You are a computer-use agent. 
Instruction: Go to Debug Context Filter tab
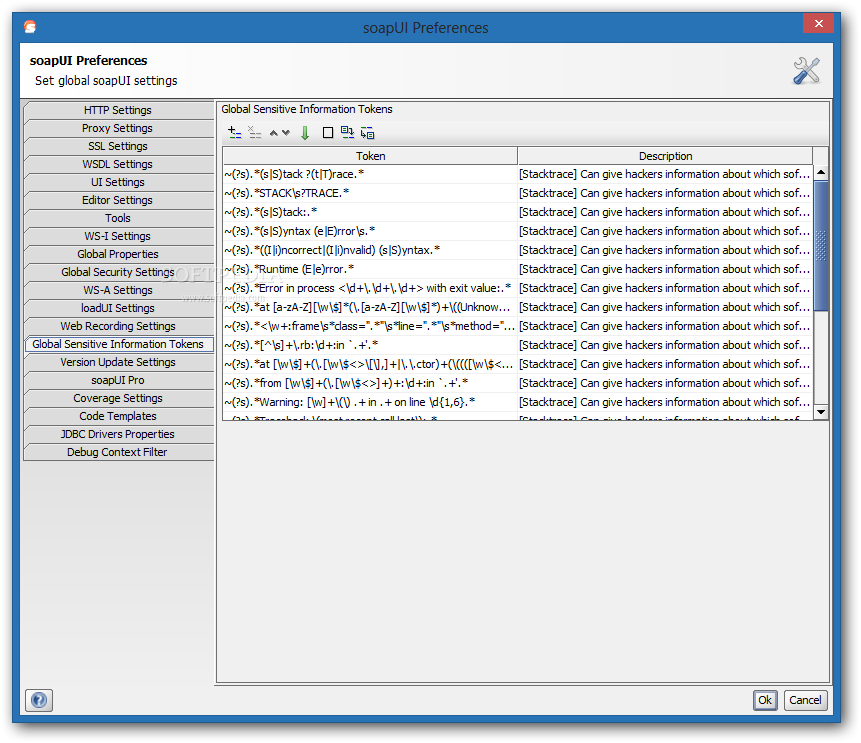click(x=118, y=452)
